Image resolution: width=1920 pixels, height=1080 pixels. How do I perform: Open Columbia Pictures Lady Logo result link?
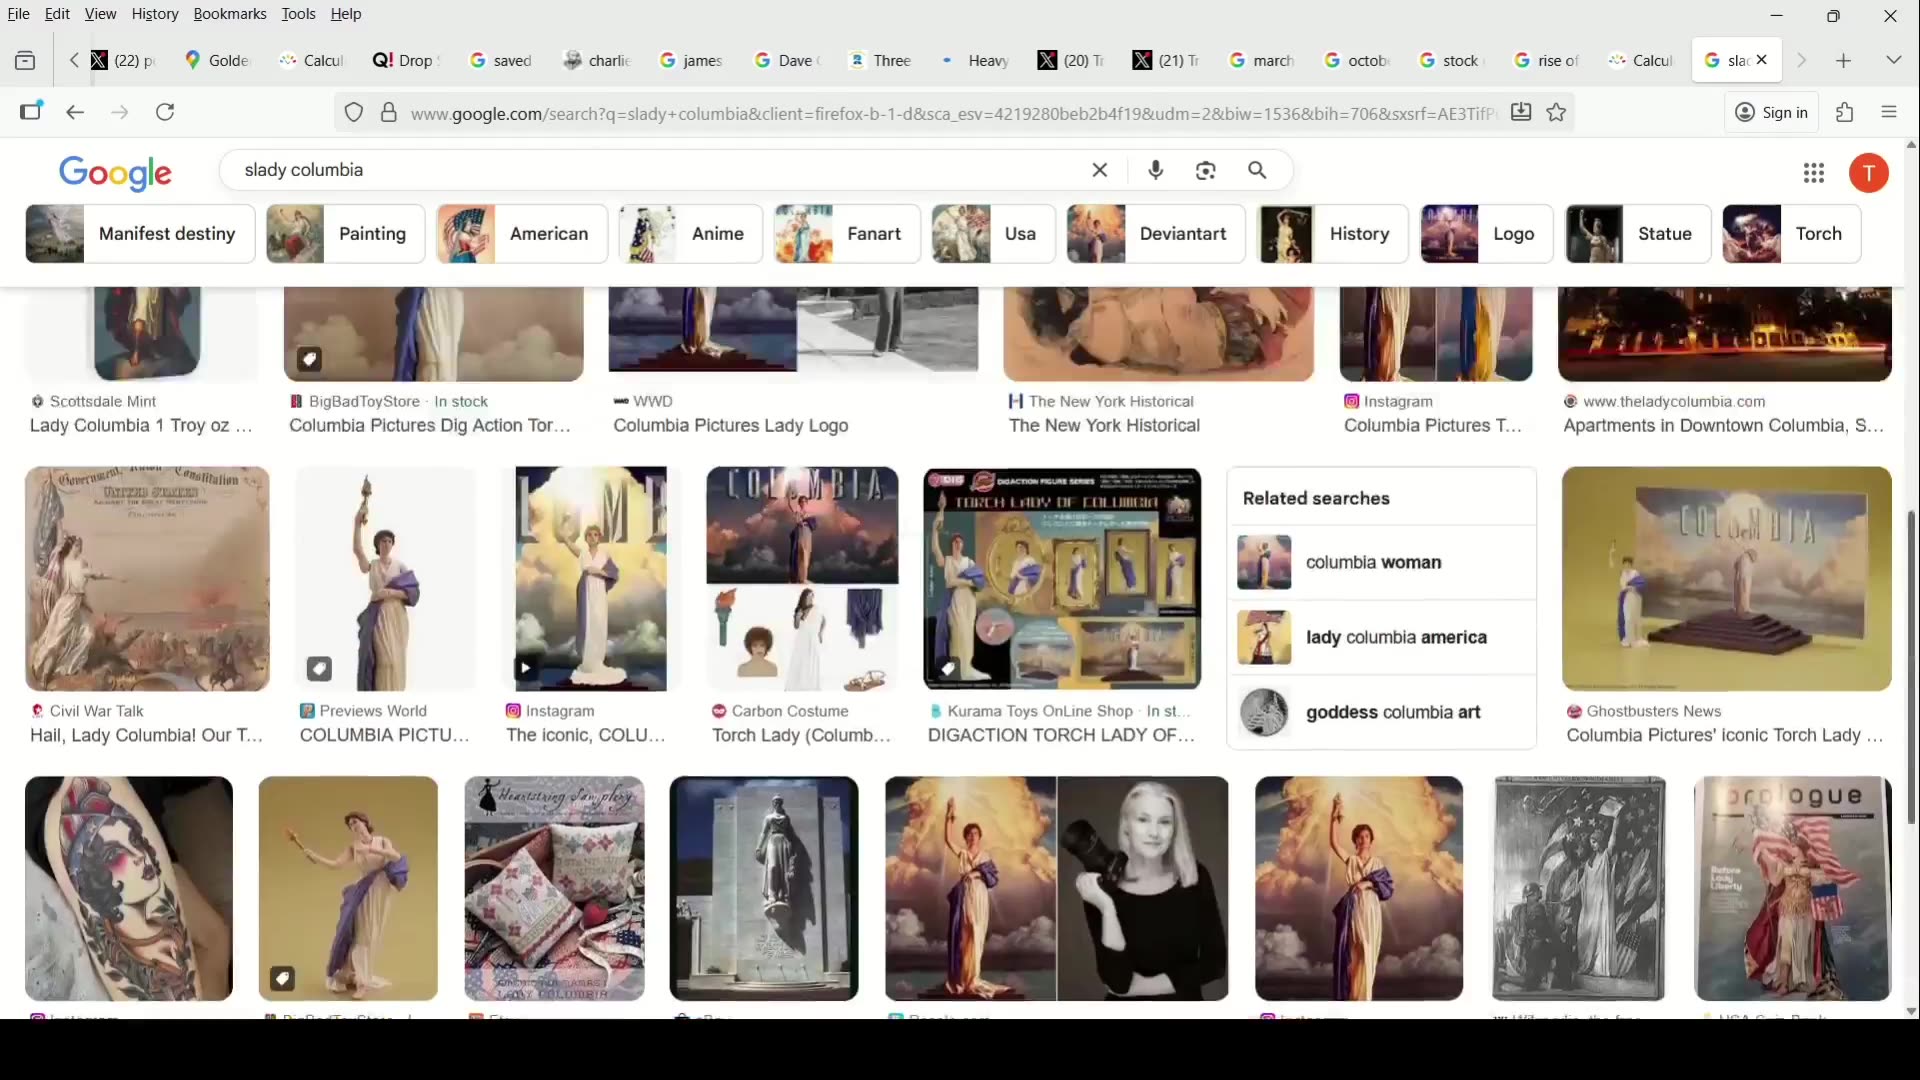point(731,426)
